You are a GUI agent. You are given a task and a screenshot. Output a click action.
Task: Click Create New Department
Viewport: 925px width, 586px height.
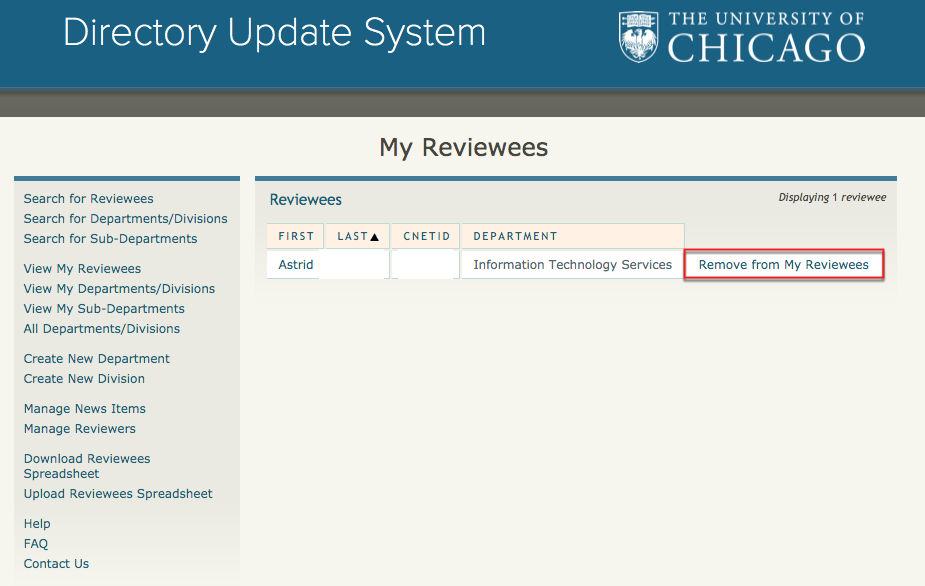(x=97, y=359)
